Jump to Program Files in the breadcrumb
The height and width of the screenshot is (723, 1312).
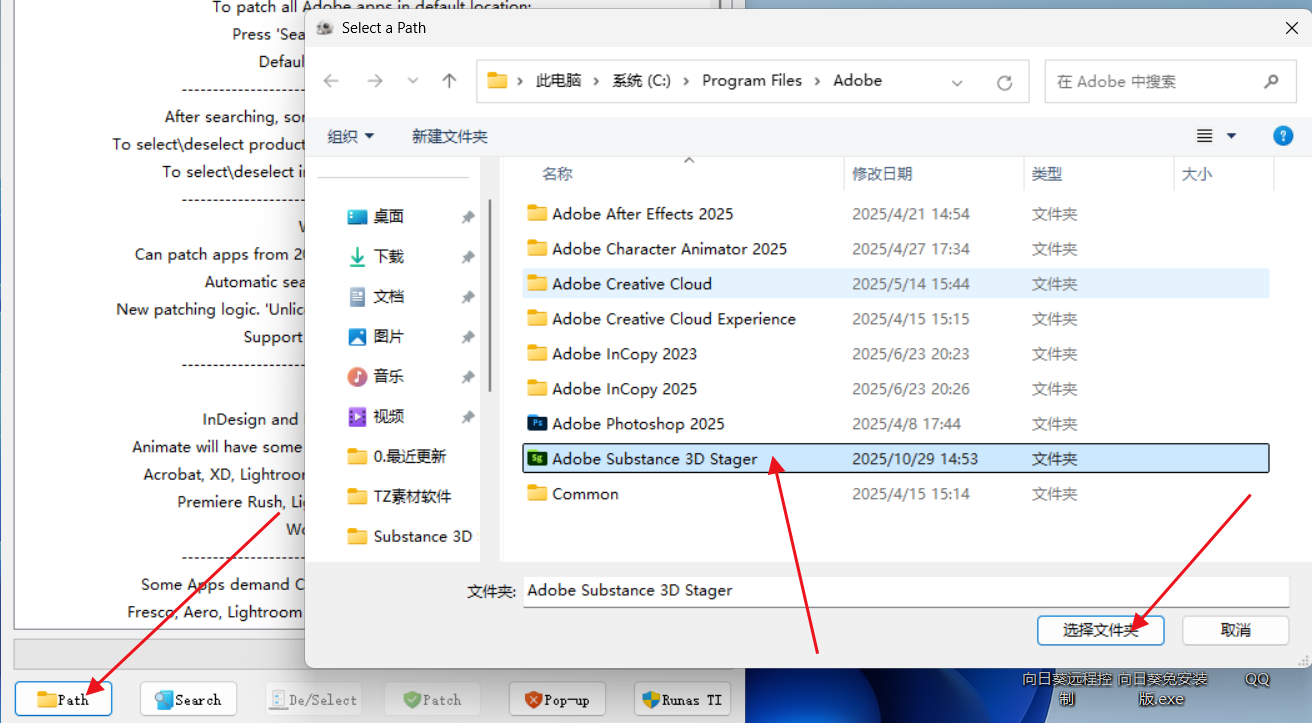(752, 81)
